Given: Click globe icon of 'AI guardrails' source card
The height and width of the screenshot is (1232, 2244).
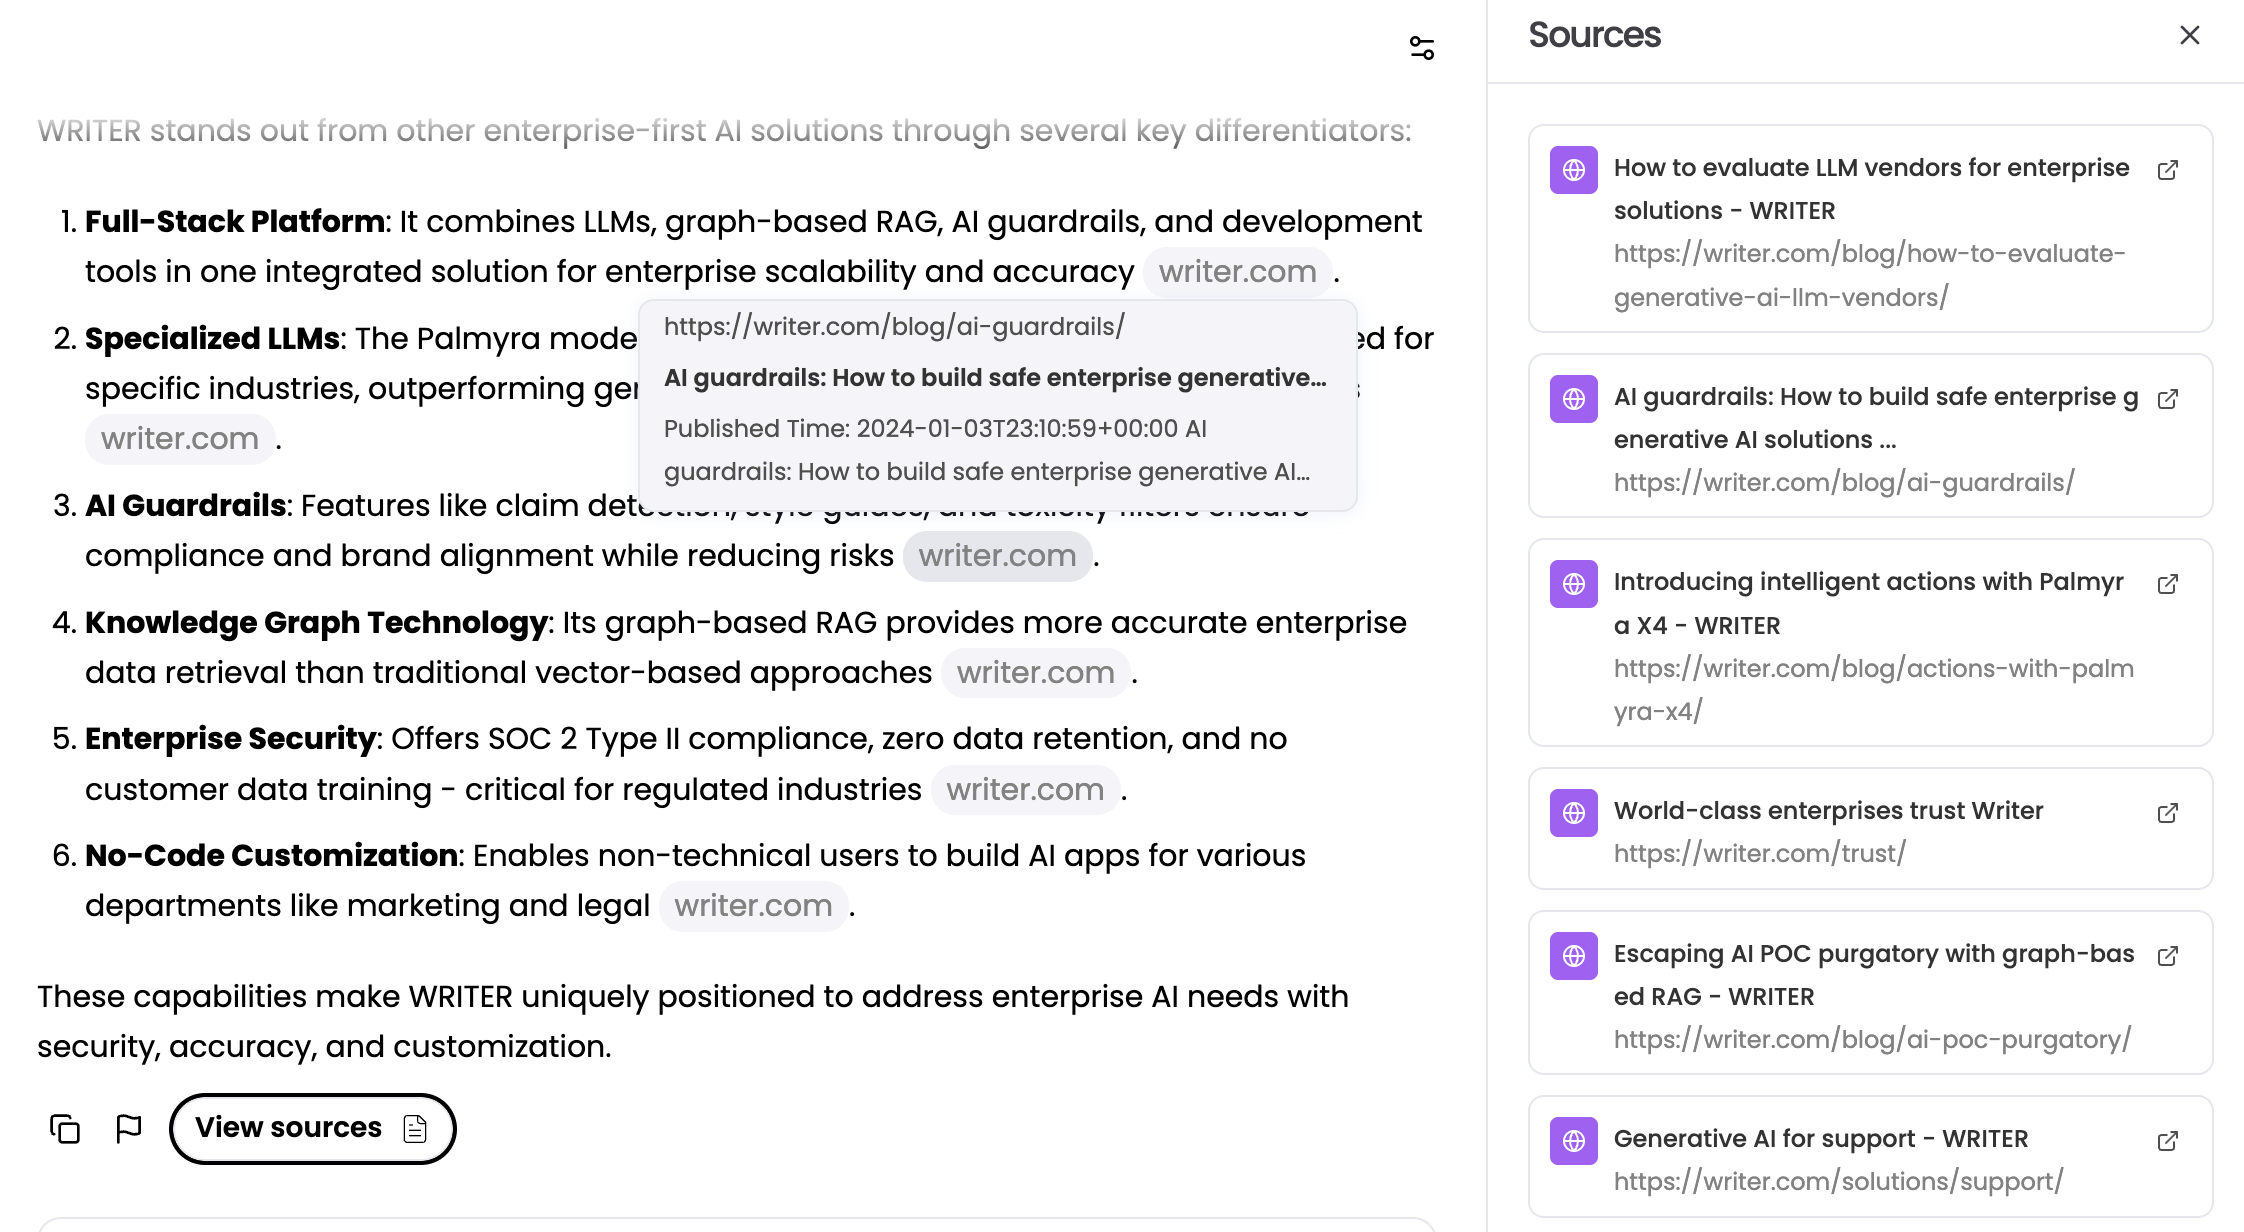Looking at the screenshot, I should 1573,399.
